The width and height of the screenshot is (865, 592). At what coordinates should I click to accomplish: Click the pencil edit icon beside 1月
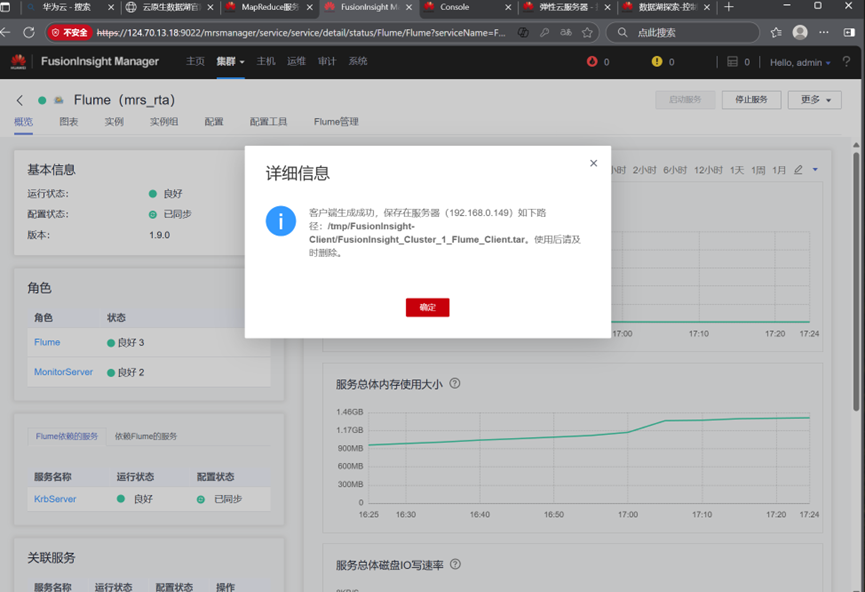[x=798, y=170]
